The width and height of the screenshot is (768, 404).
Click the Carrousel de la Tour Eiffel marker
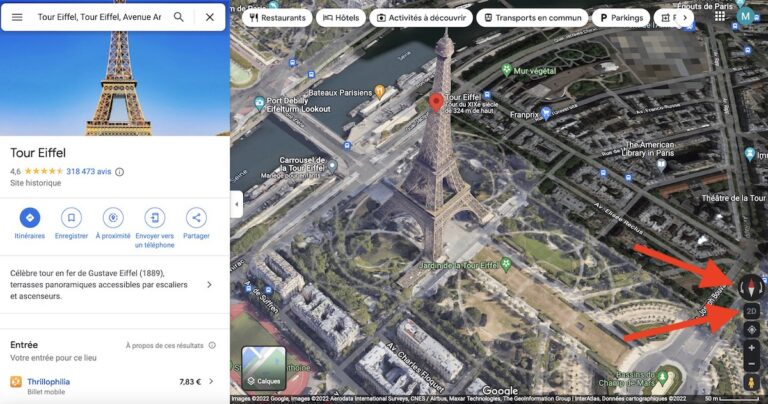tap(333, 166)
